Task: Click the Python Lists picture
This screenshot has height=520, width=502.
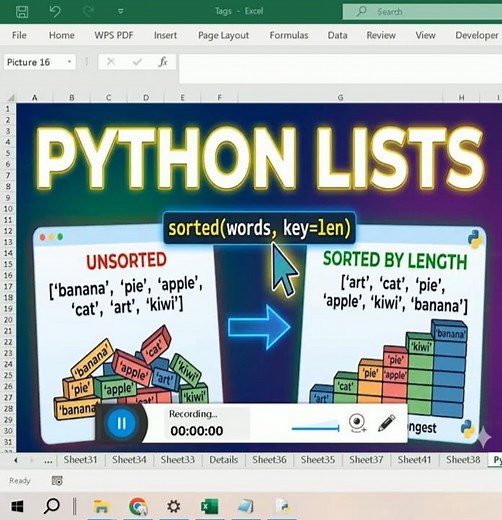Action: pyautogui.click(x=259, y=277)
